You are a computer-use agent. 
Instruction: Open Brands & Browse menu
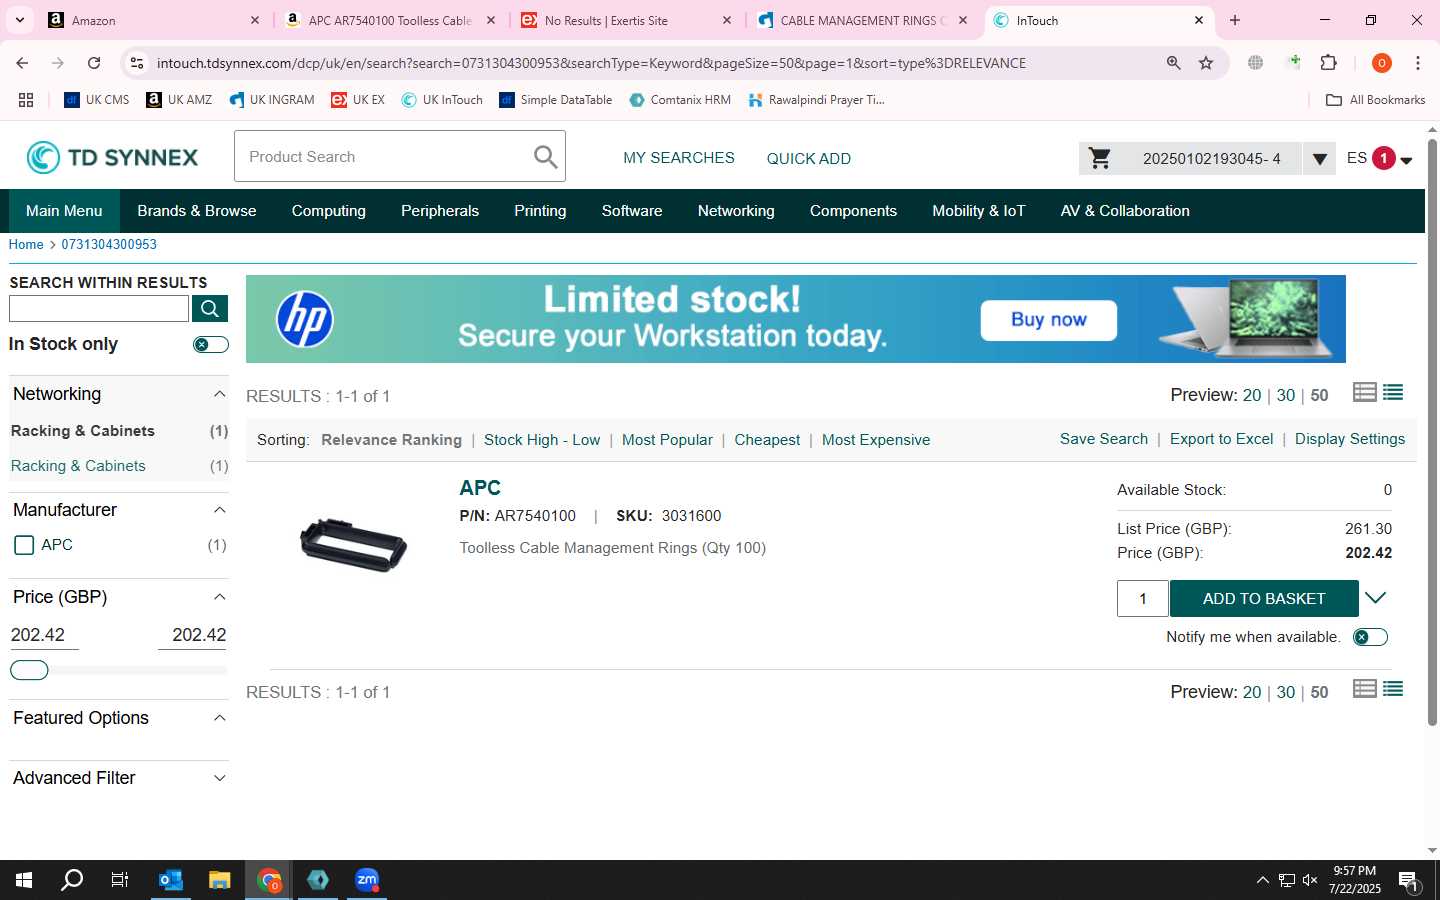[x=197, y=211]
